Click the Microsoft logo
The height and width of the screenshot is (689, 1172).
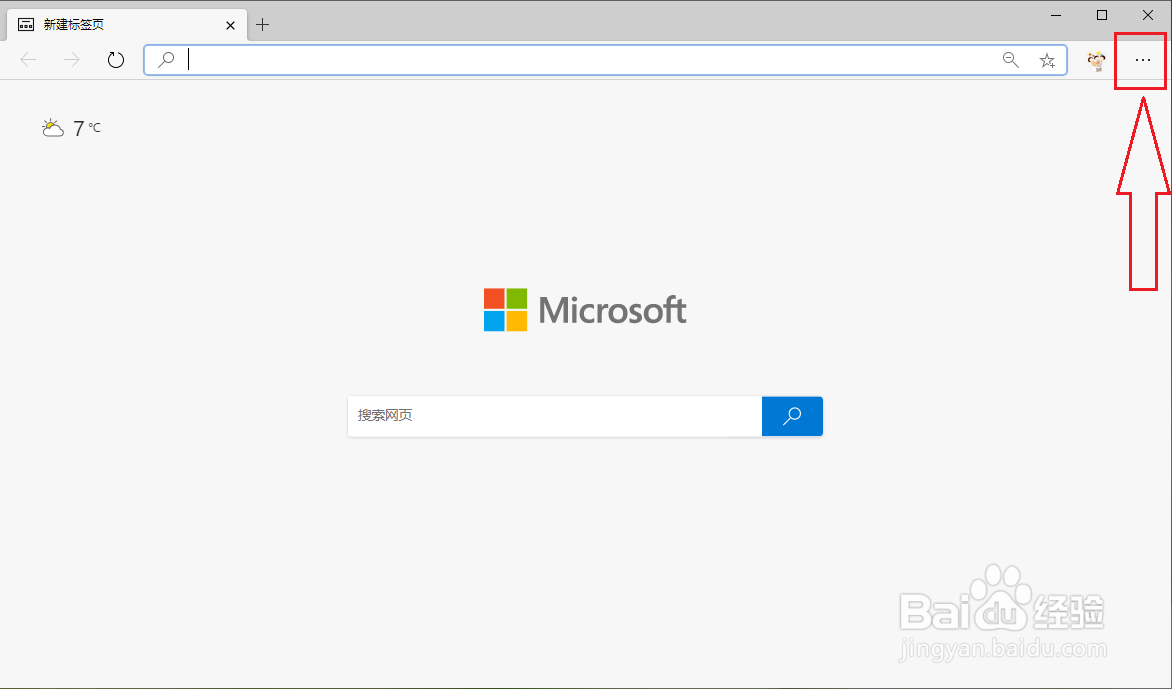click(585, 309)
